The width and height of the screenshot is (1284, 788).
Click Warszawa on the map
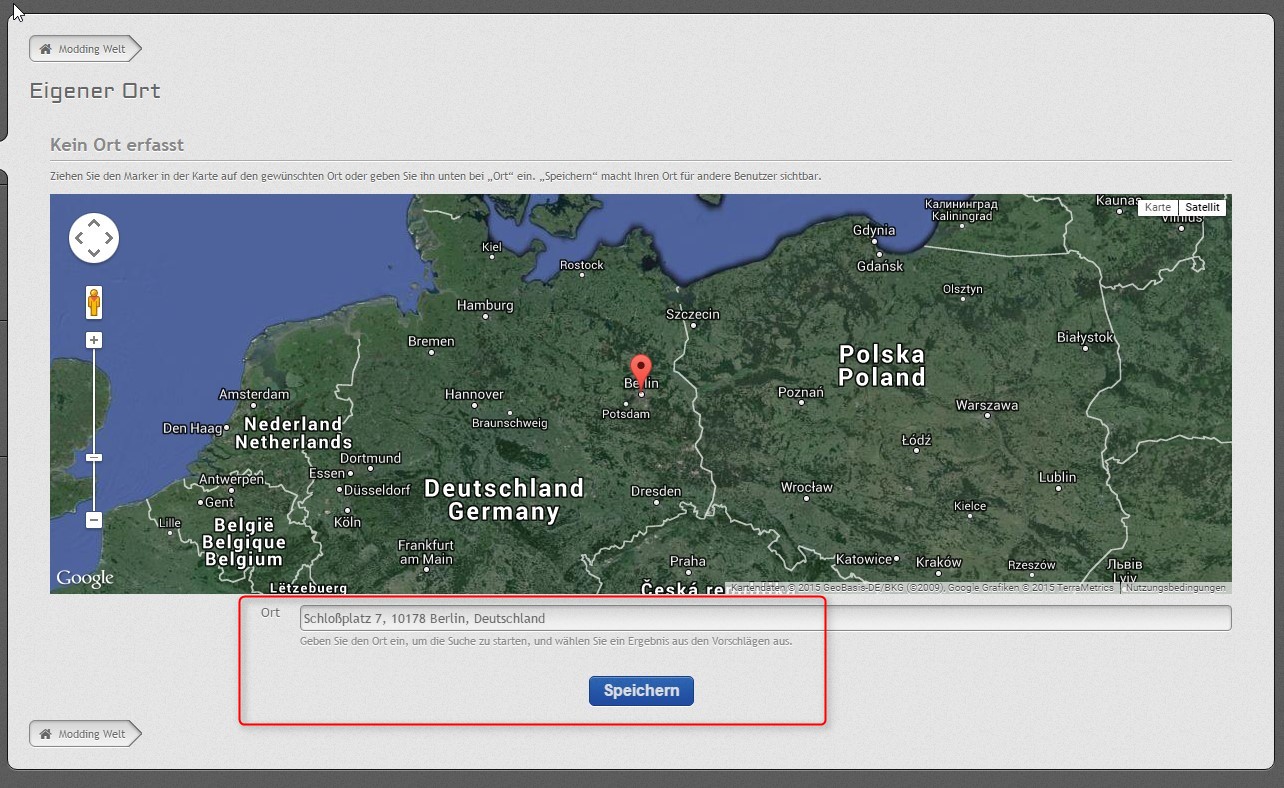click(986, 406)
